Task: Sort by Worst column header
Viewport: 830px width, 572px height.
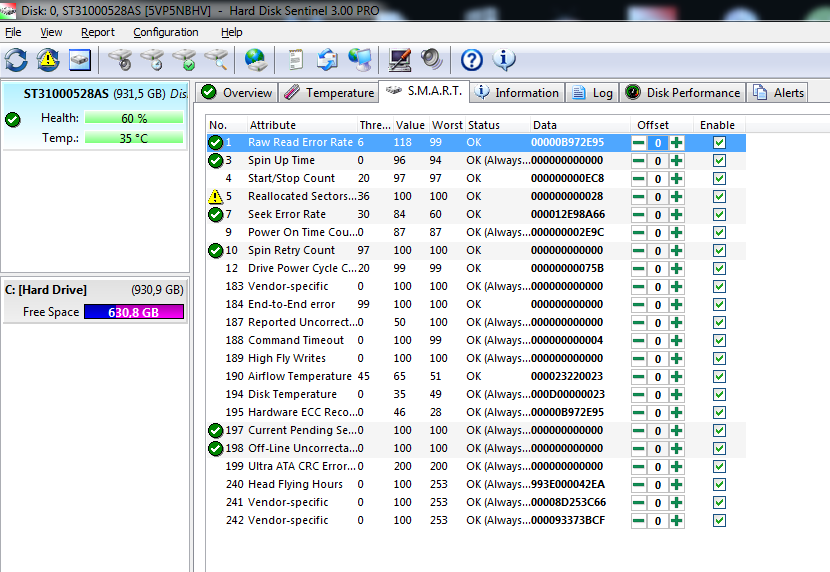Action: 447,125
